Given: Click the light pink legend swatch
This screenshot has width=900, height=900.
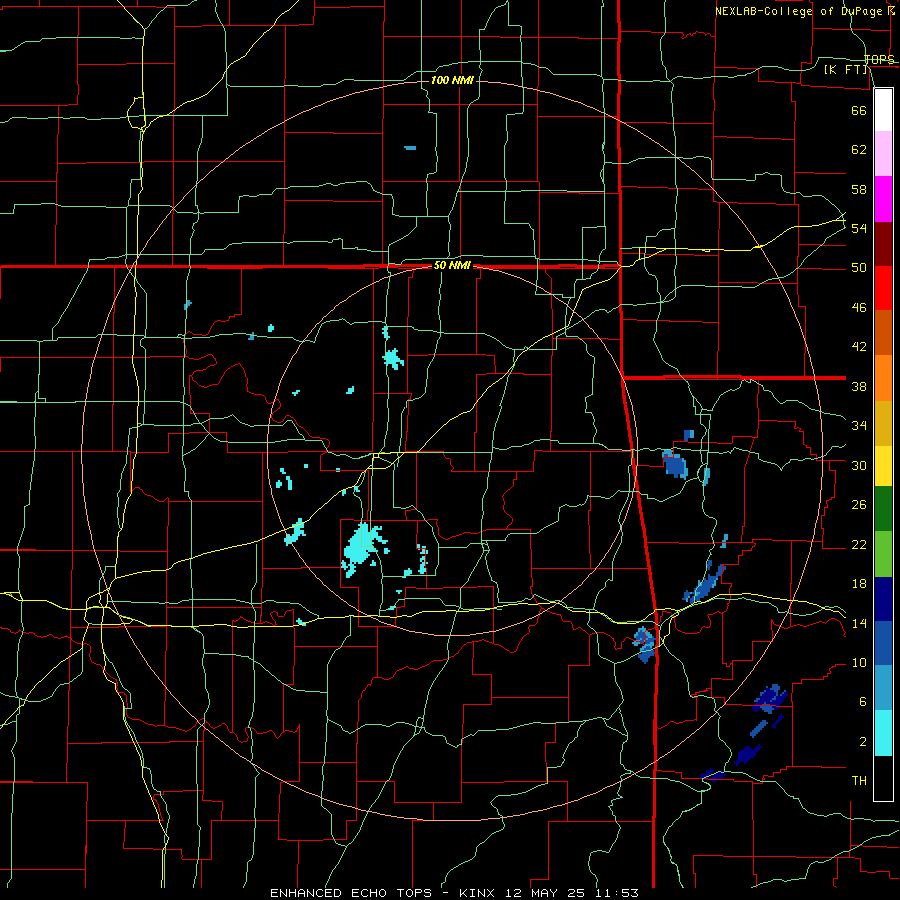Looking at the screenshot, I should click(883, 154).
